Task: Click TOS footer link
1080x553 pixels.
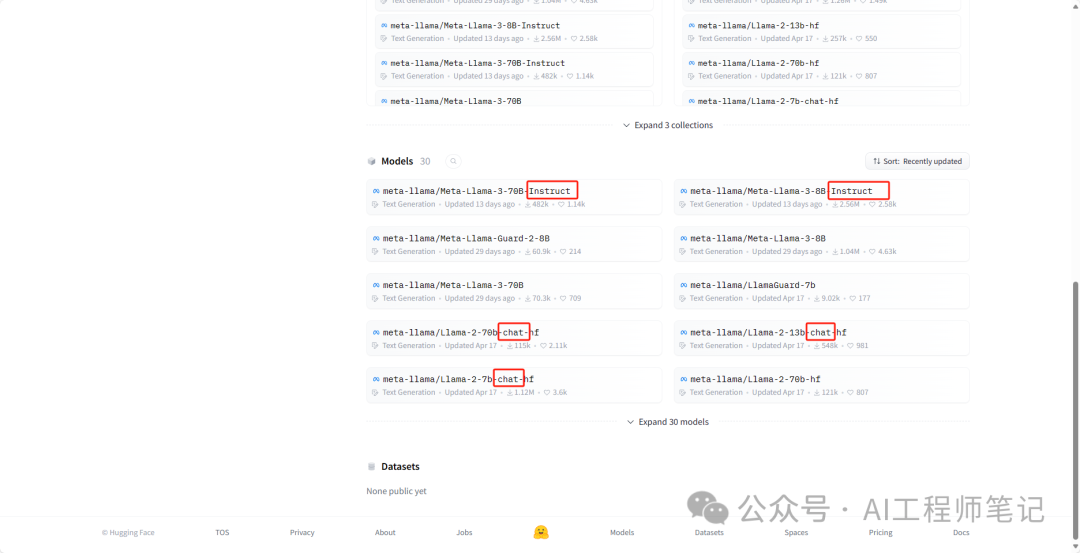Action: pyautogui.click(x=222, y=532)
